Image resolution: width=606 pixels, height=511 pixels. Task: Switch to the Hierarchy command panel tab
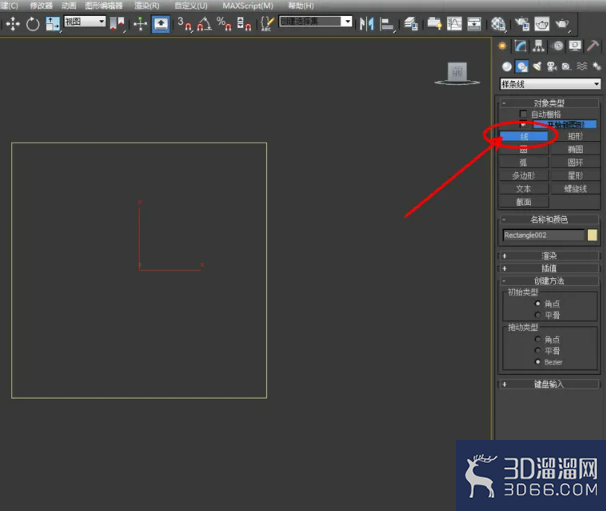[x=538, y=46]
